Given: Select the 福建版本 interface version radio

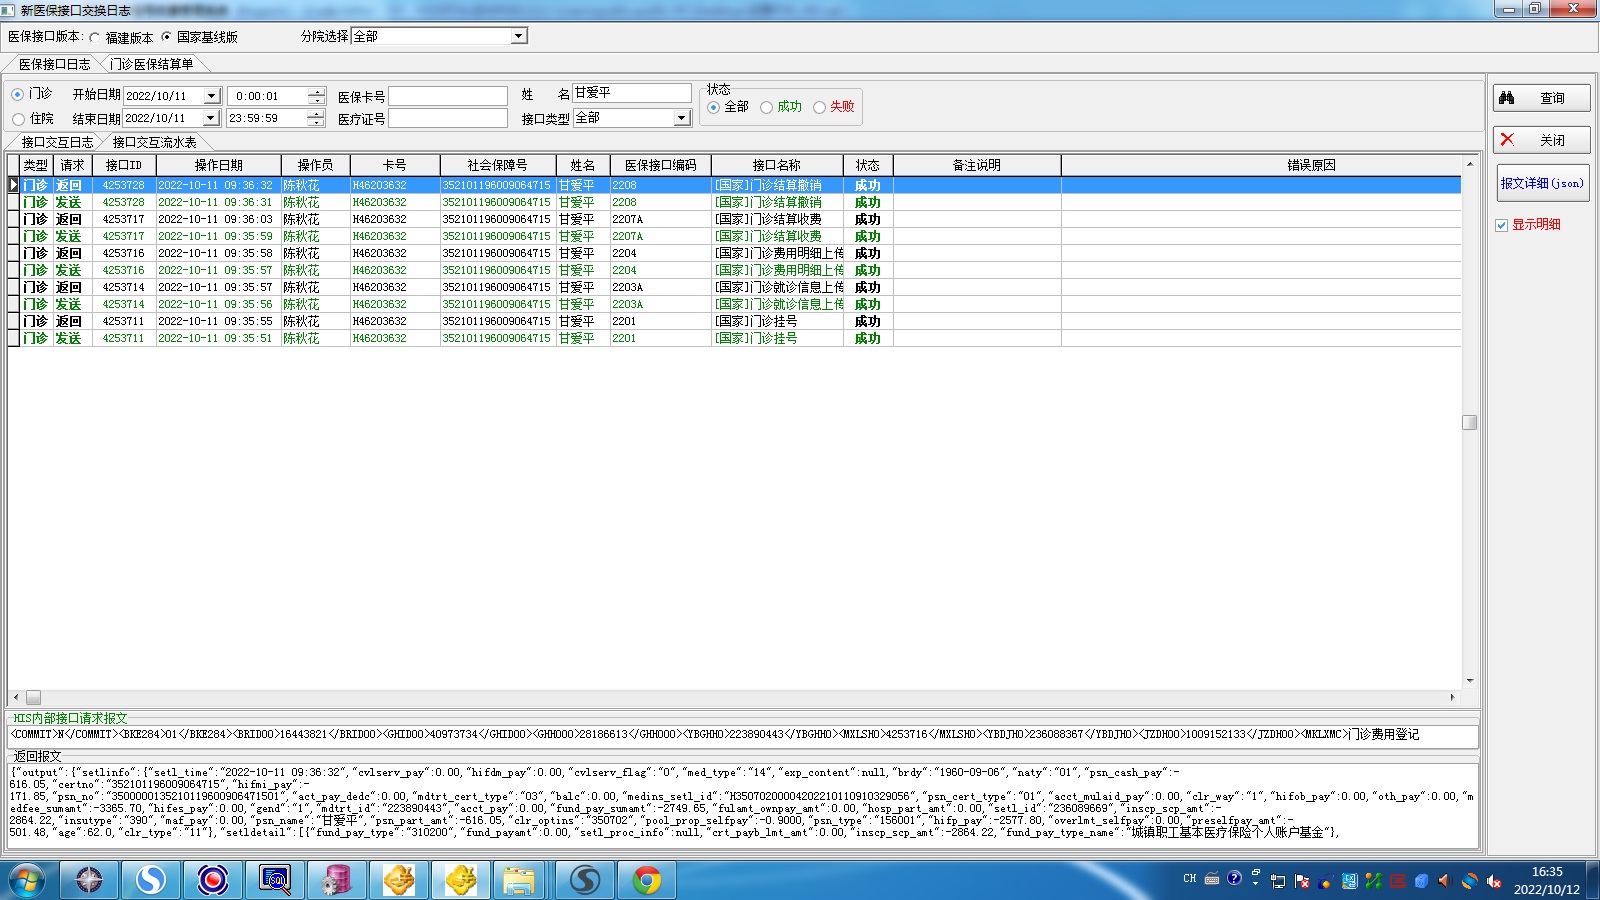Looking at the screenshot, I should tap(95, 37).
